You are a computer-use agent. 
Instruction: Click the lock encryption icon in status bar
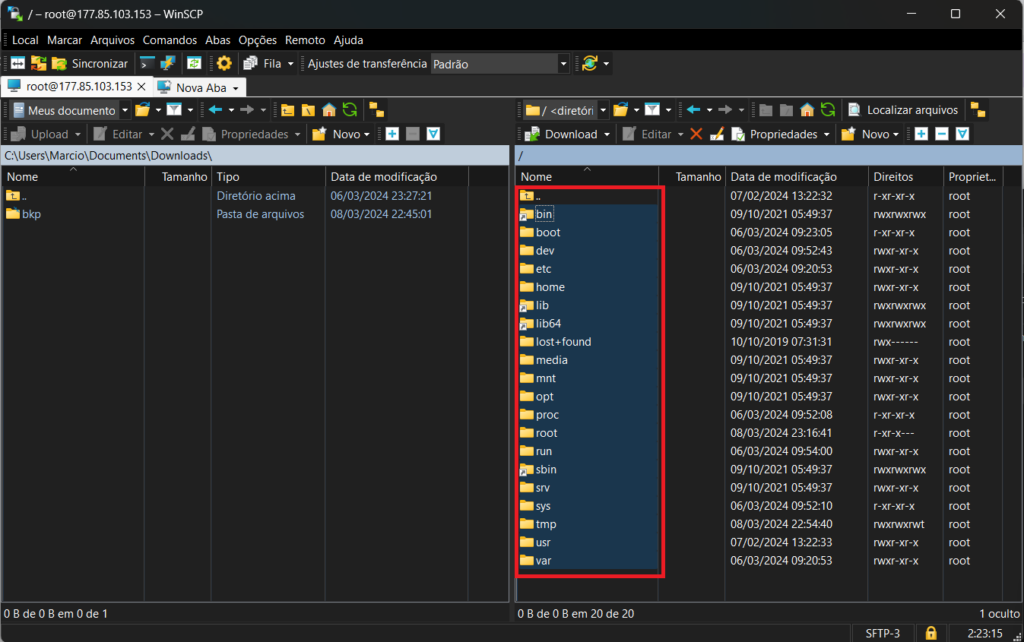pos(931,633)
